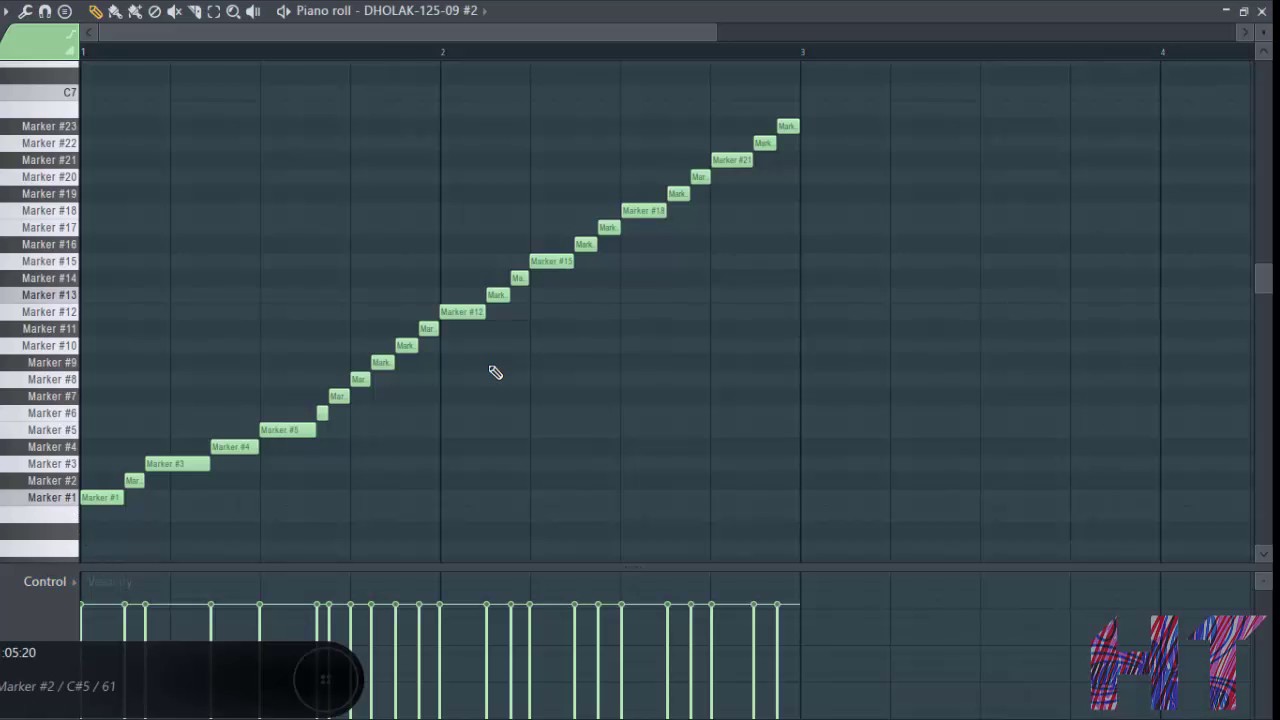
Task: Preview the Marker #7 key
Action: click(39, 396)
